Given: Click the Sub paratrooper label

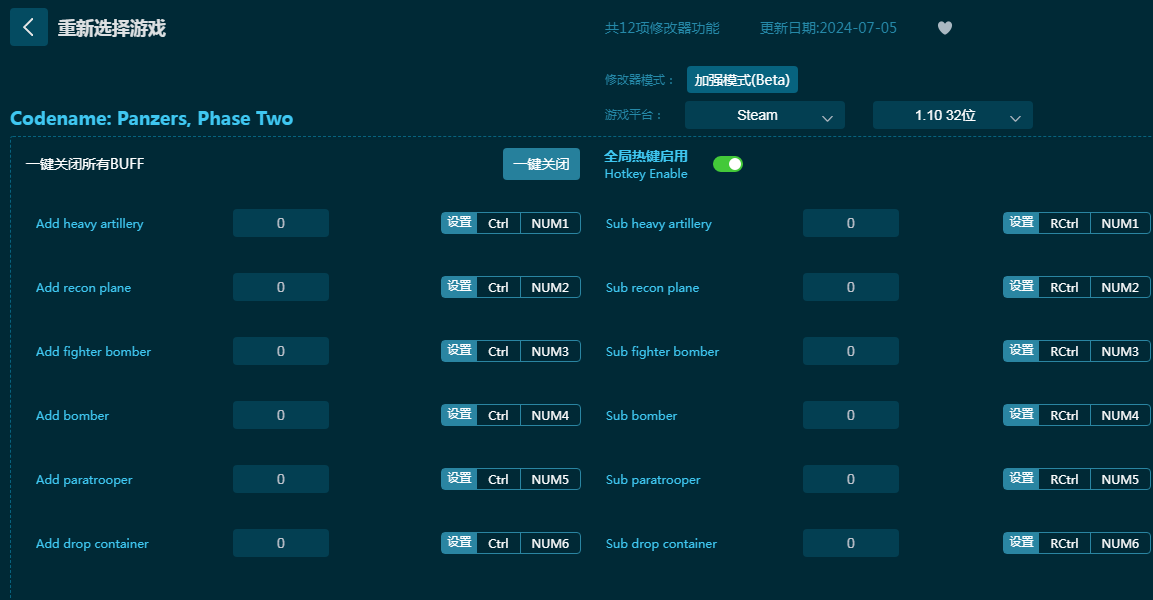Looking at the screenshot, I should [x=653, y=479].
